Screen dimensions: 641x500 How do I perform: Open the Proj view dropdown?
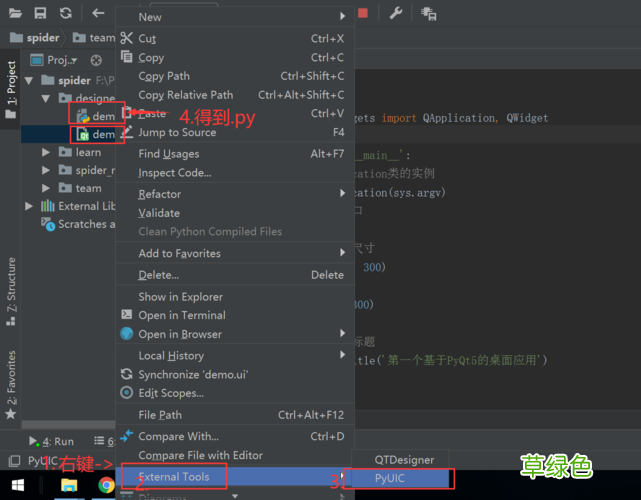point(61,60)
